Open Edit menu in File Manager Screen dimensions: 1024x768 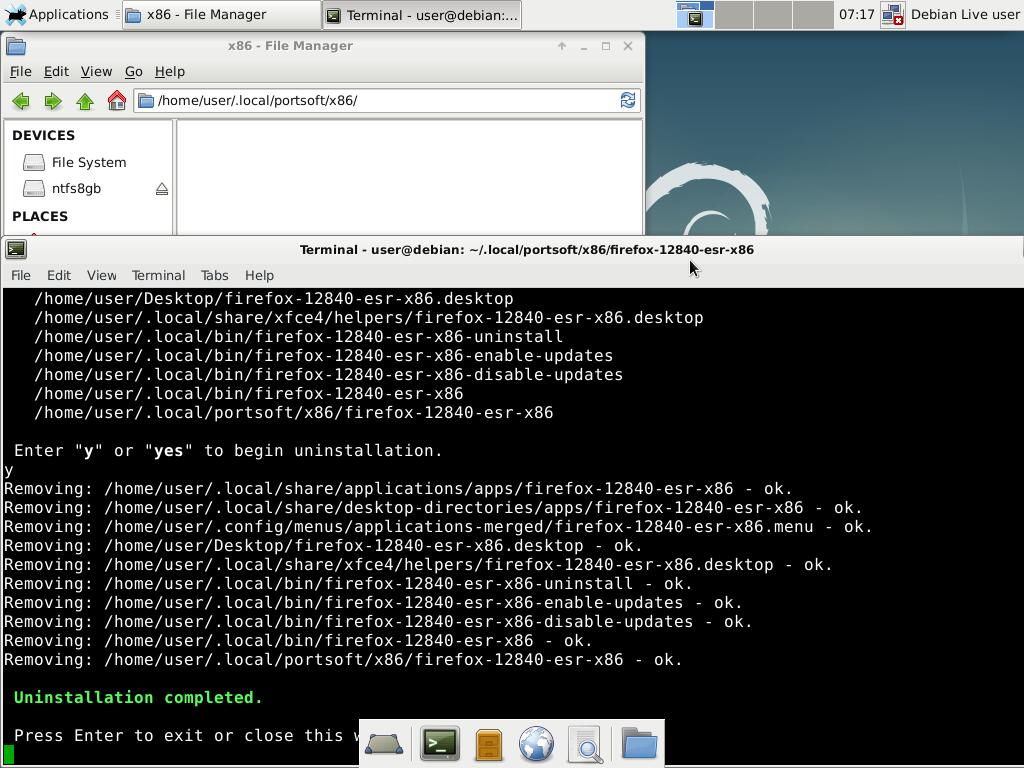56,72
